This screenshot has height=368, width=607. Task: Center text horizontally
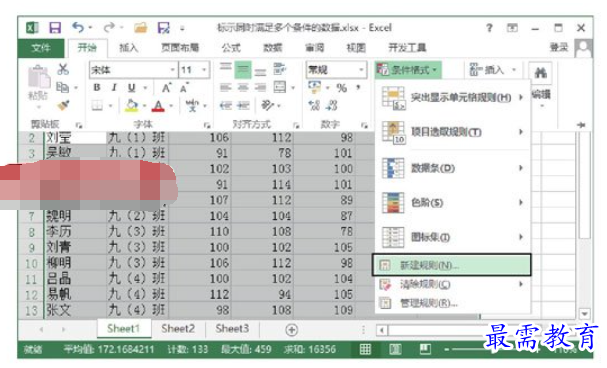(243, 87)
